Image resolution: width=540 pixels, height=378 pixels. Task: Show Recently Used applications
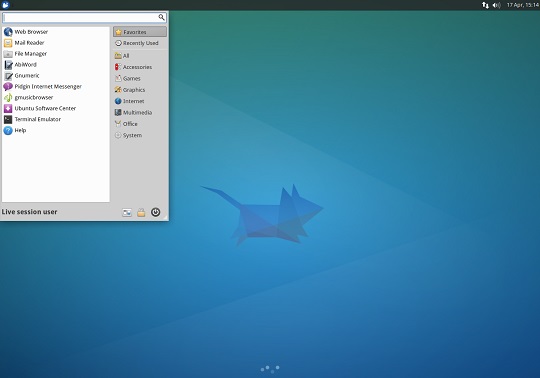point(140,43)
